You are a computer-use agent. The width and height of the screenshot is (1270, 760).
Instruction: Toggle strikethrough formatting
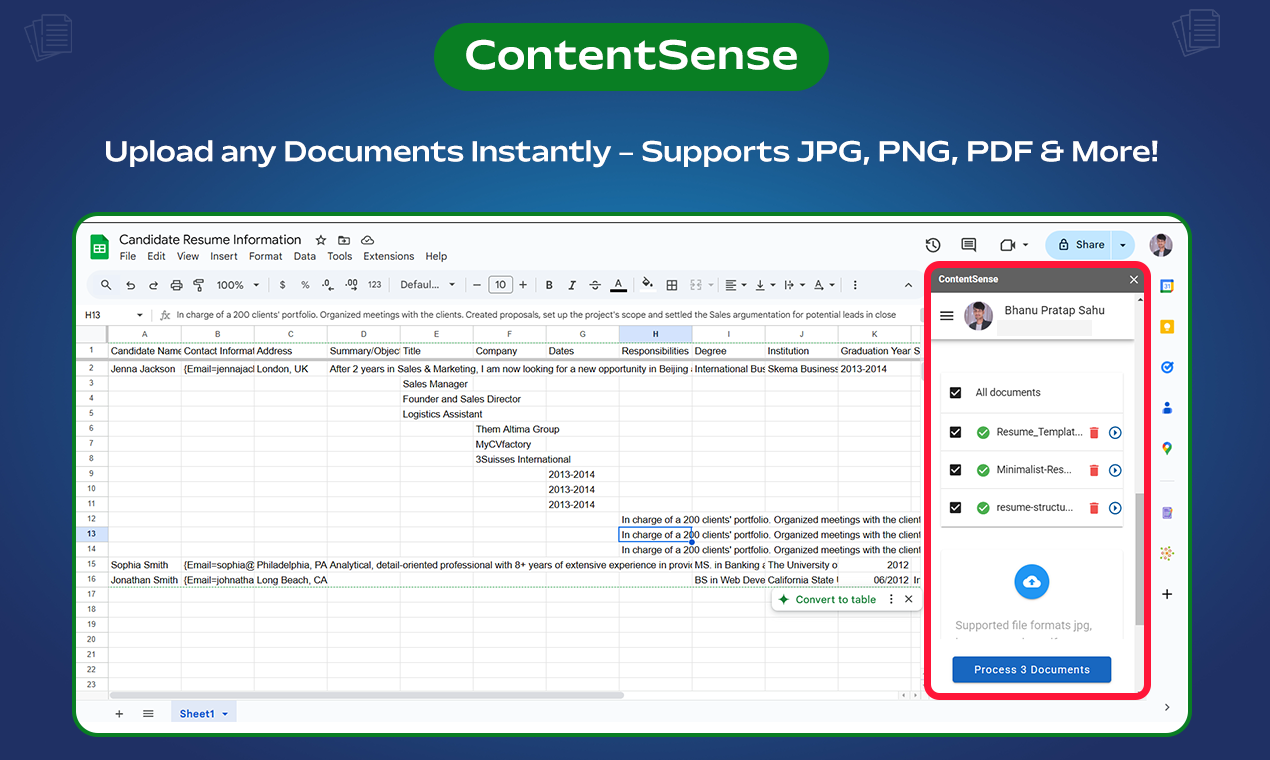click(x=595, y=285)
